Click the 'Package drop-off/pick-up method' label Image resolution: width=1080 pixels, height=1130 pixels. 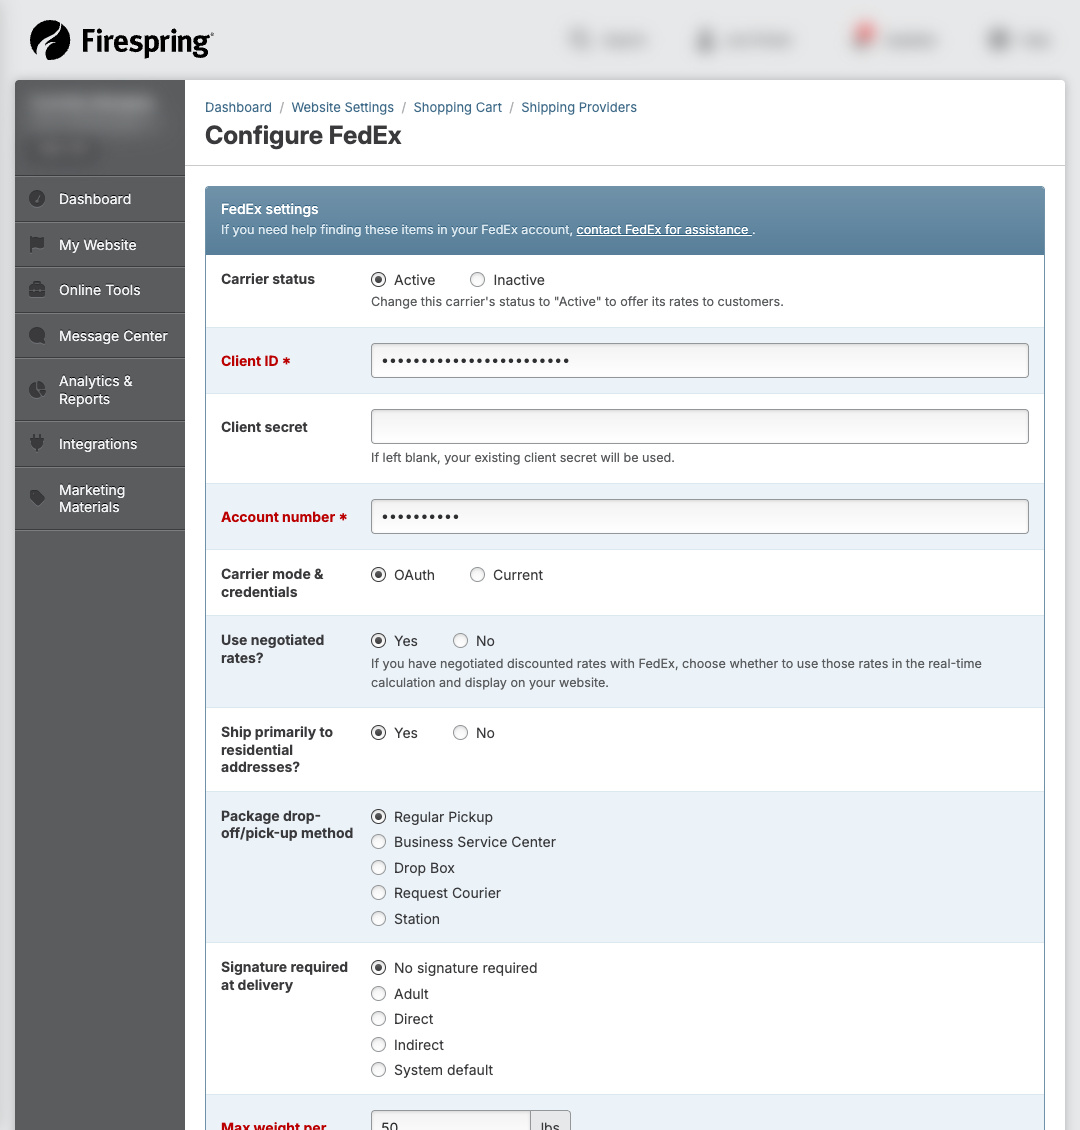tap(287, 824)
